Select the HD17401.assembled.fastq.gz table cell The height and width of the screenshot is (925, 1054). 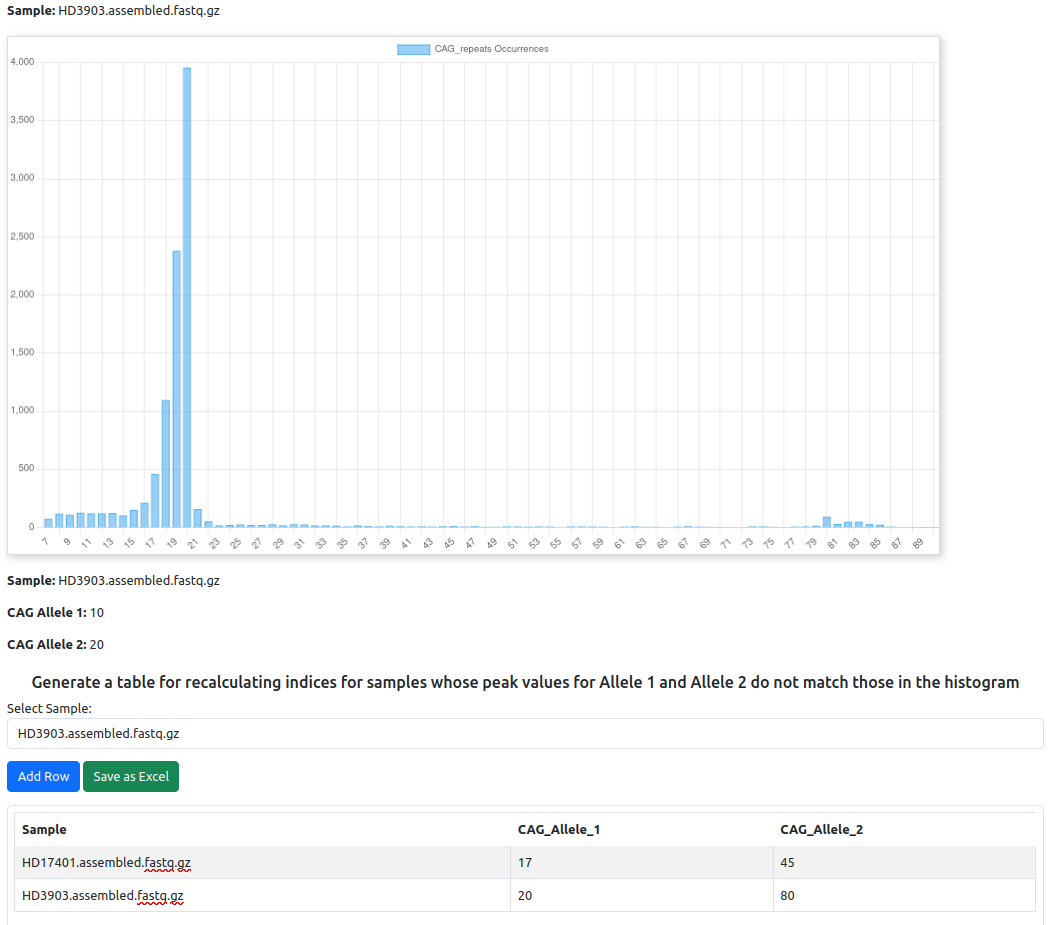coord(106,862)
